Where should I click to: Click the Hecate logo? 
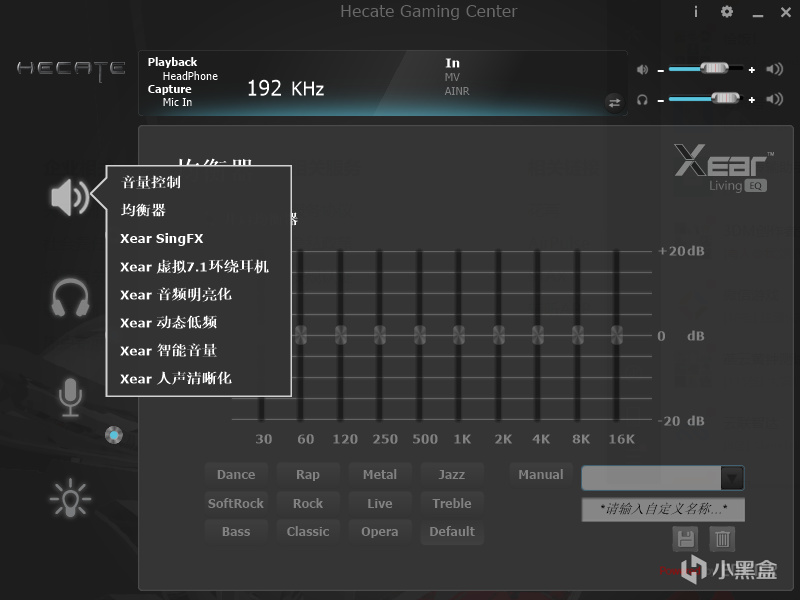71,70
